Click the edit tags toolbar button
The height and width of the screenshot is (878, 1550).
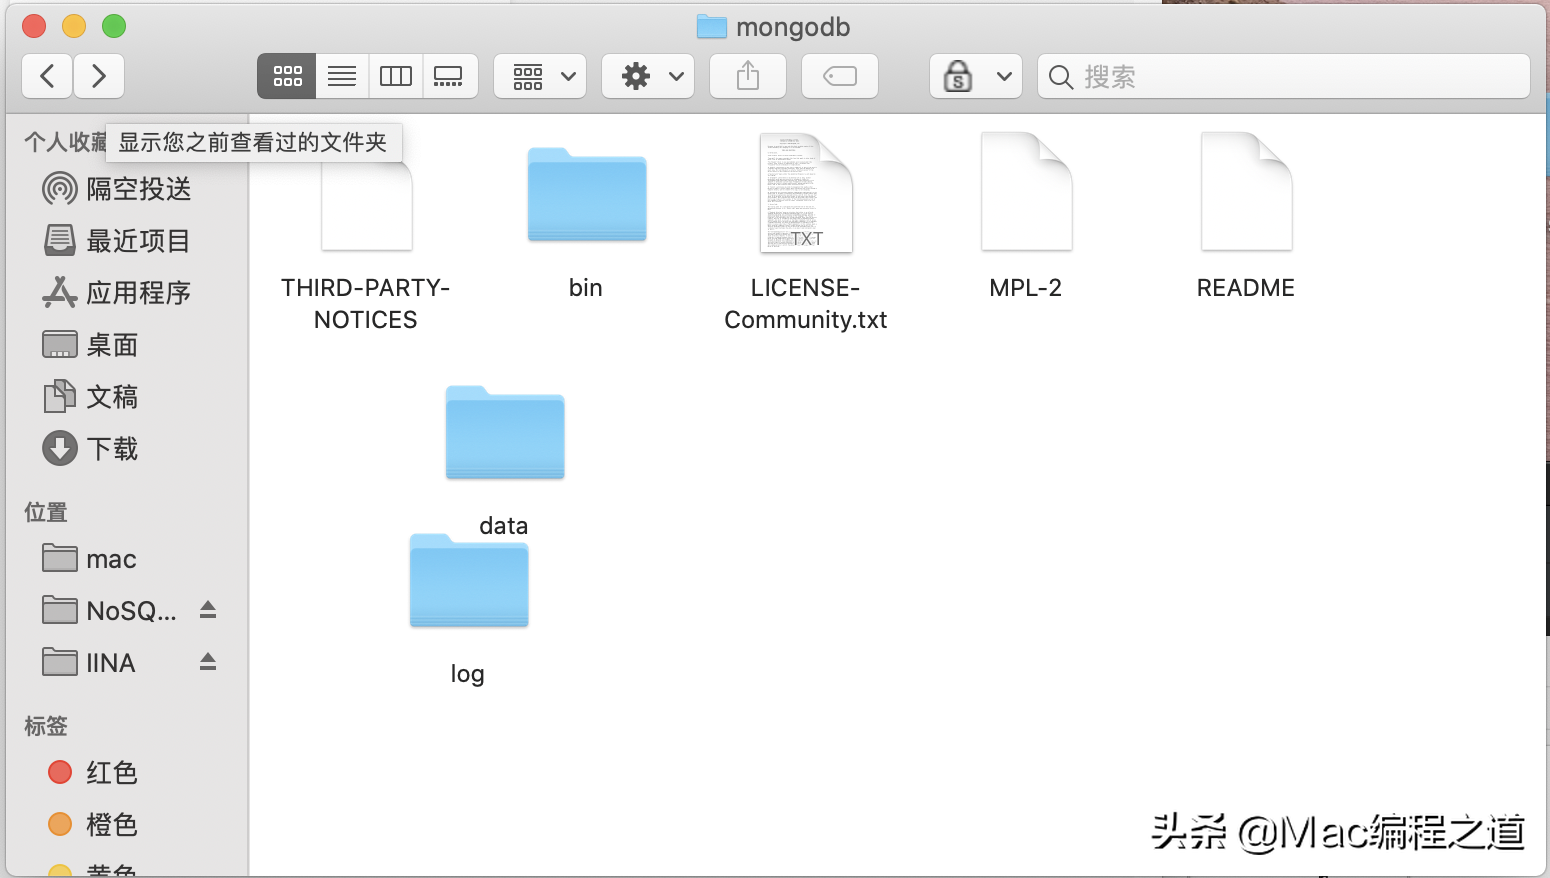click(840, 76)
